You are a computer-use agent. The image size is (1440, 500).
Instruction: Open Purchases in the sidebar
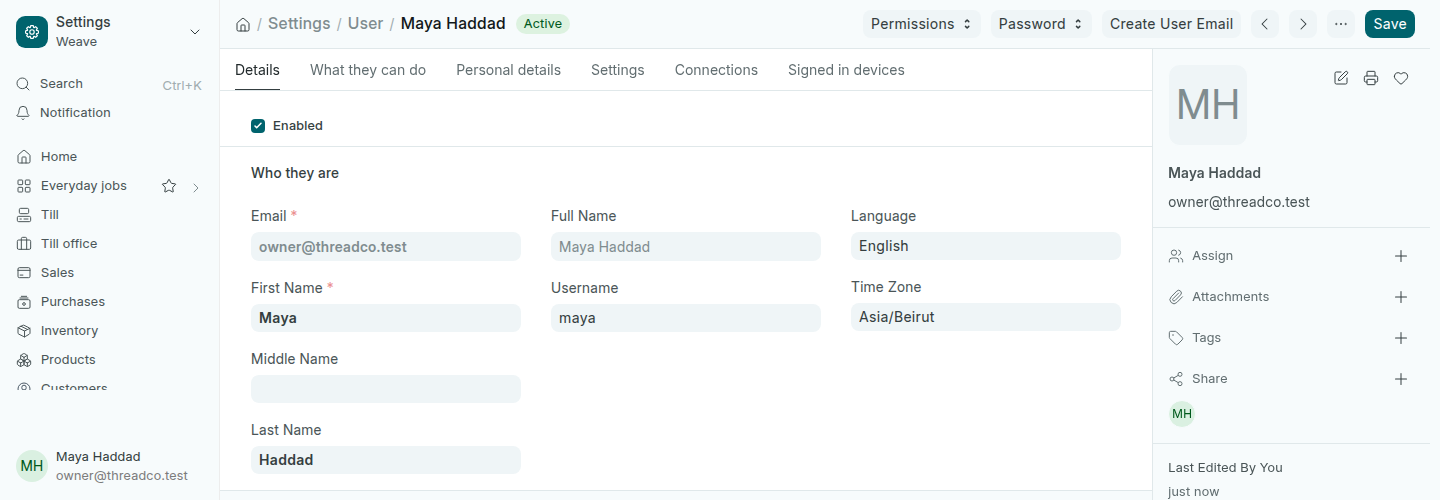[x=109, y=302]
